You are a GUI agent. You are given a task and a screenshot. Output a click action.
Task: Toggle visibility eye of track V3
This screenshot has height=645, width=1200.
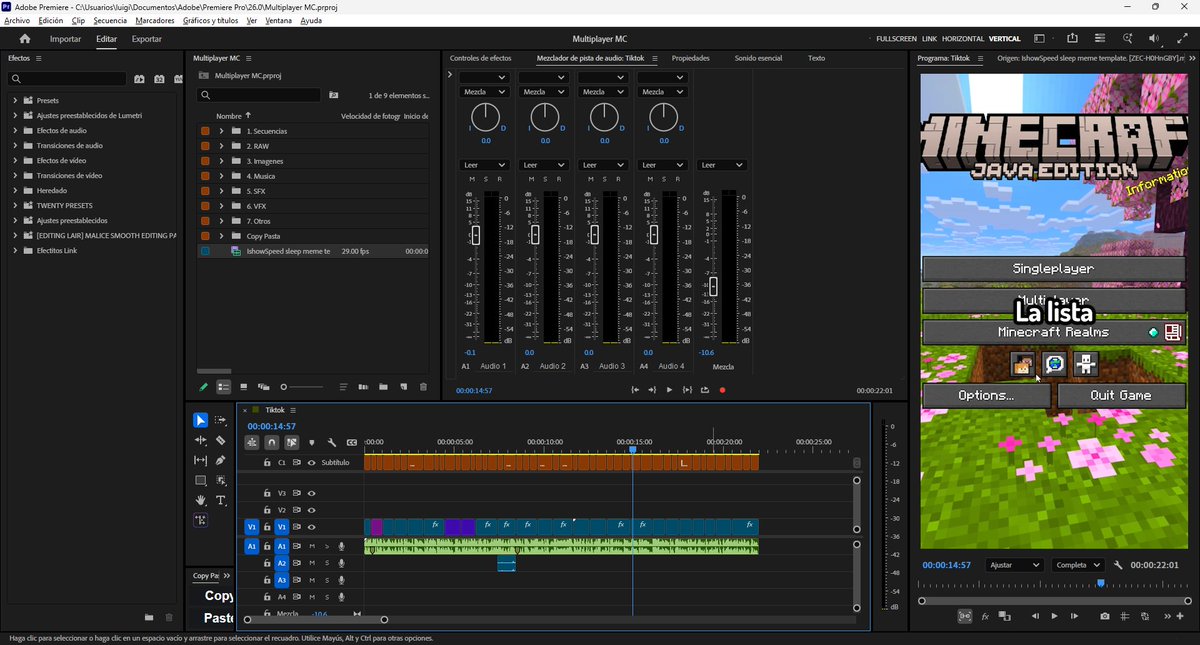point(311,493)
